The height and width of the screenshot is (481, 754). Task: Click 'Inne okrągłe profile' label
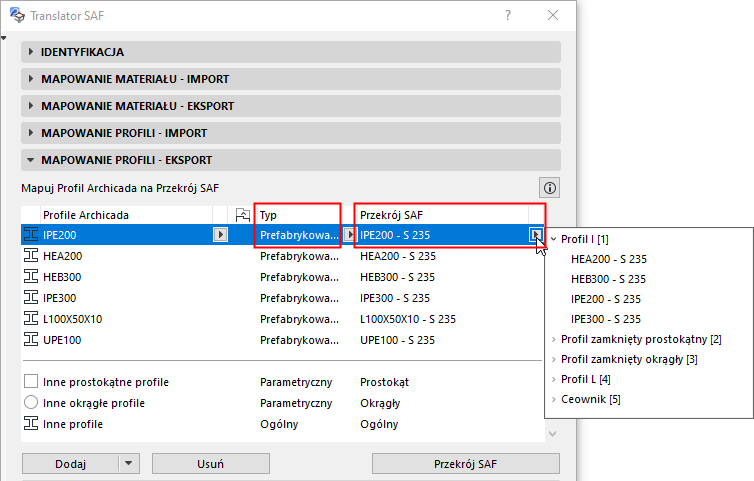94,403
